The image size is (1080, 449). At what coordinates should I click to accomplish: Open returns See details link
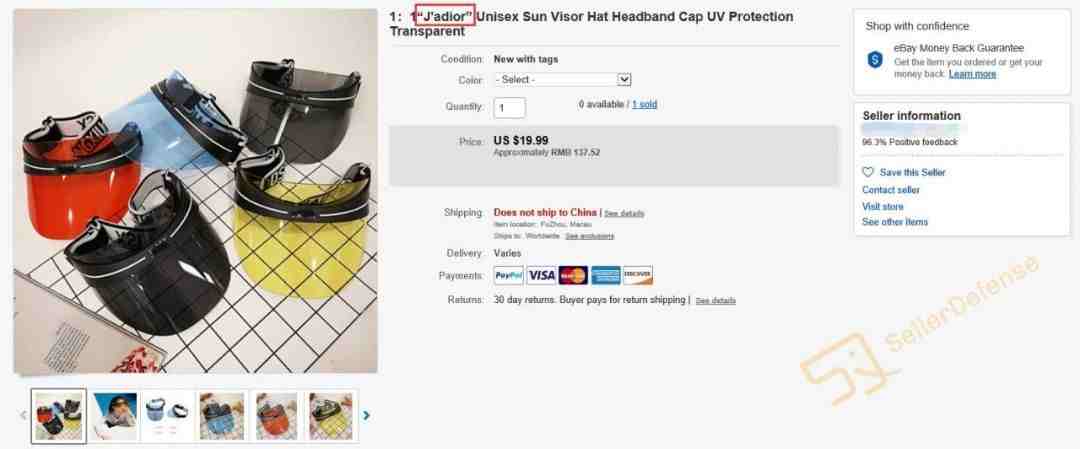(x=716, y=301)
